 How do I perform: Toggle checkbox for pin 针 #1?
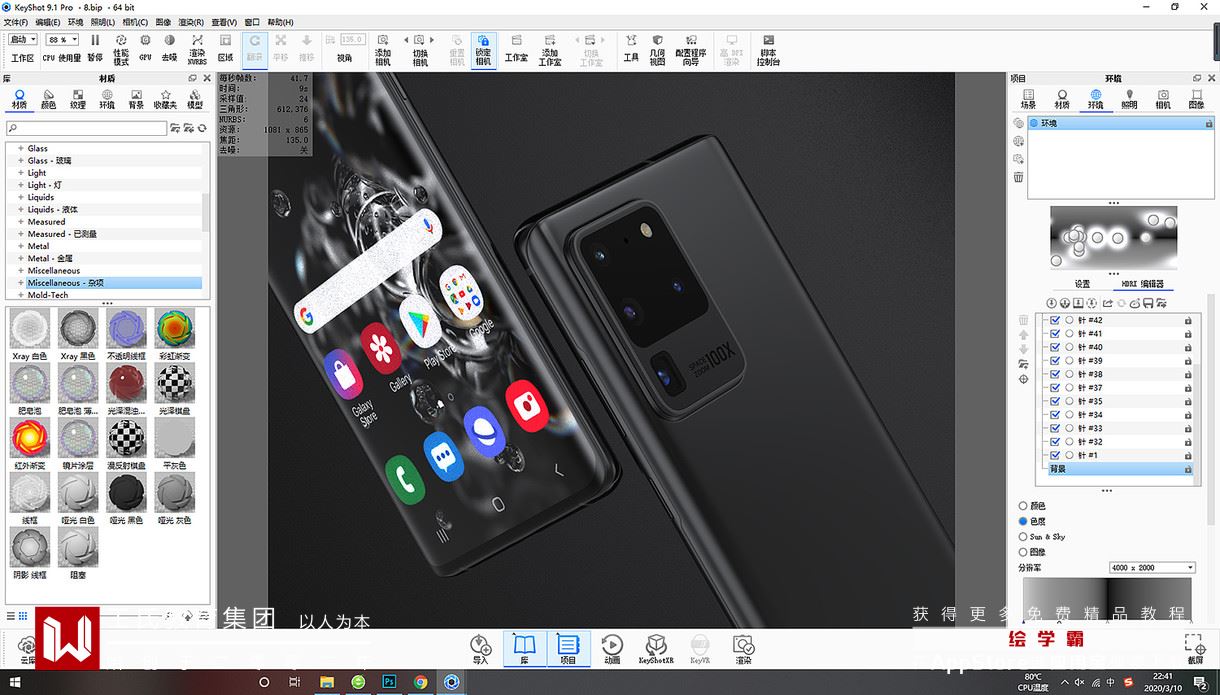(1055, 455)
